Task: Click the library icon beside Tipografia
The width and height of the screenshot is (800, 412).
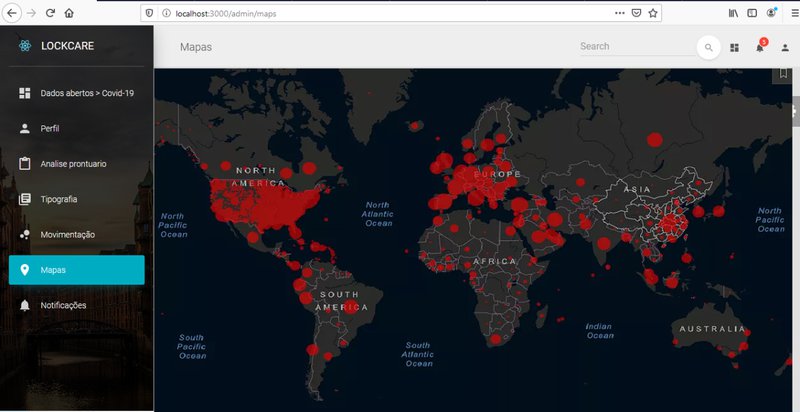Action: click(x=24, y=199)
